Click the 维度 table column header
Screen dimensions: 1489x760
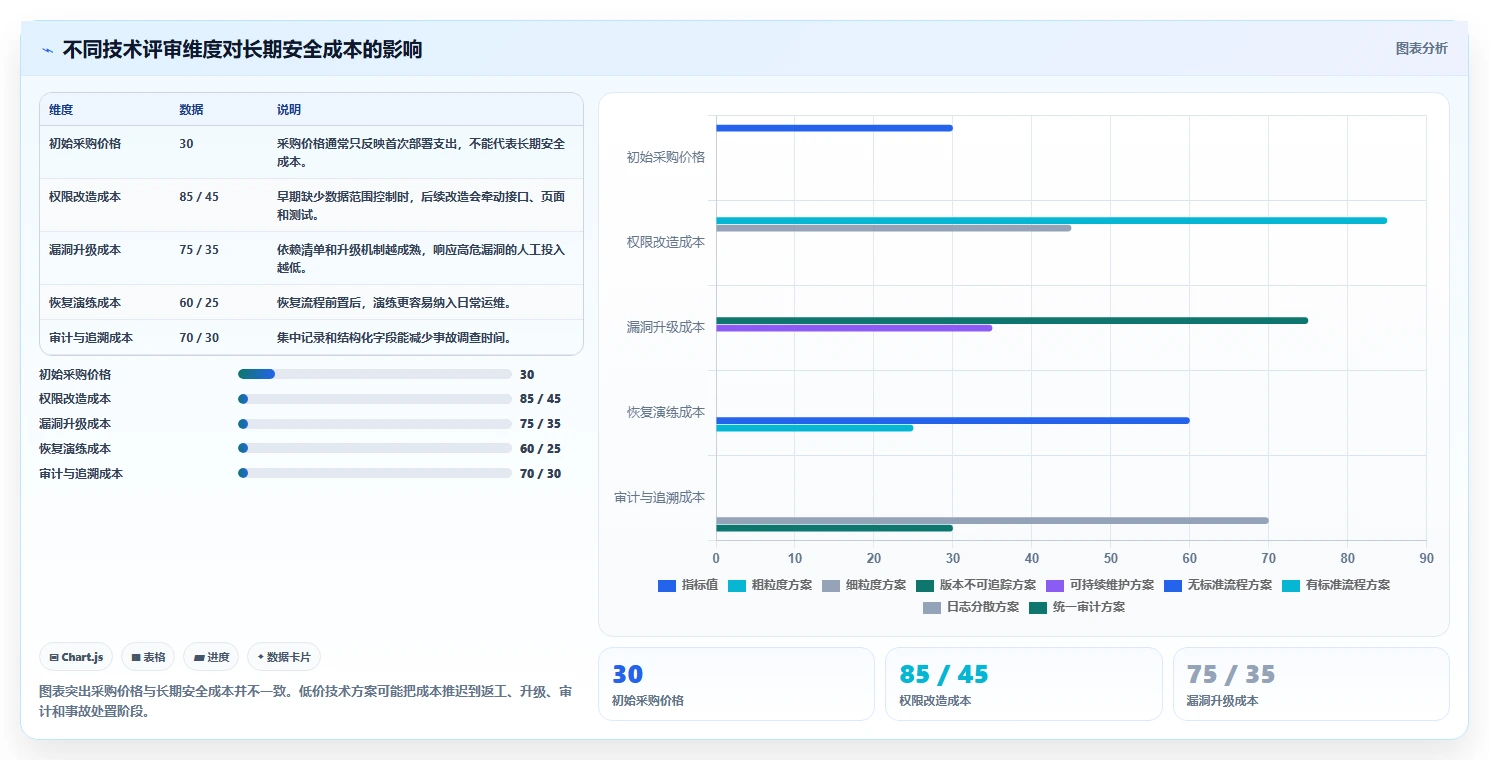pos(61,110)
